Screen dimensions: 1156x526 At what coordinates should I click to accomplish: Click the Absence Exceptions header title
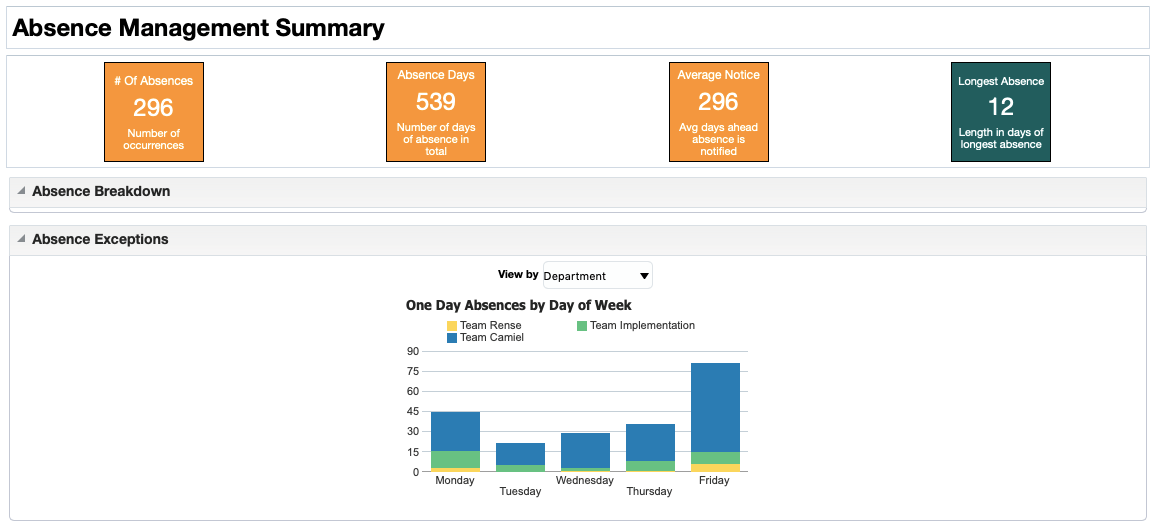coord(100,239)
